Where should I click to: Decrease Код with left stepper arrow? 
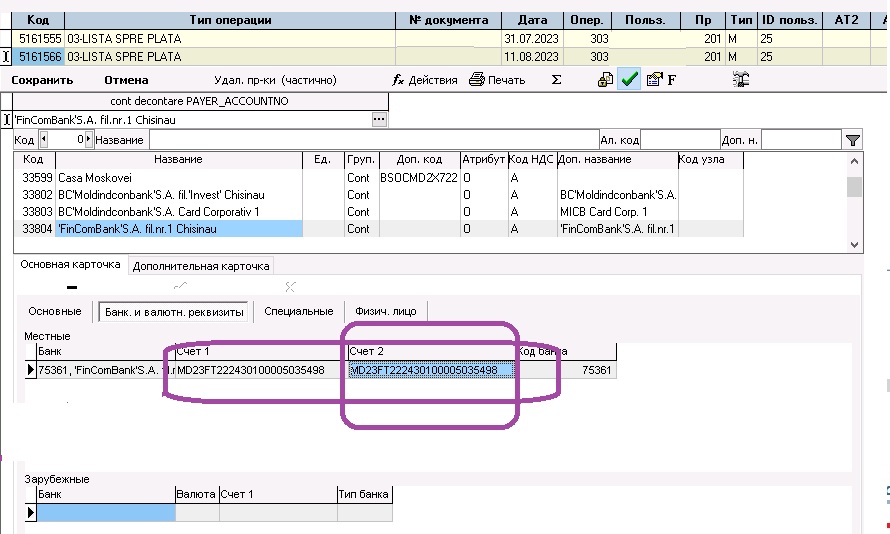44,139
